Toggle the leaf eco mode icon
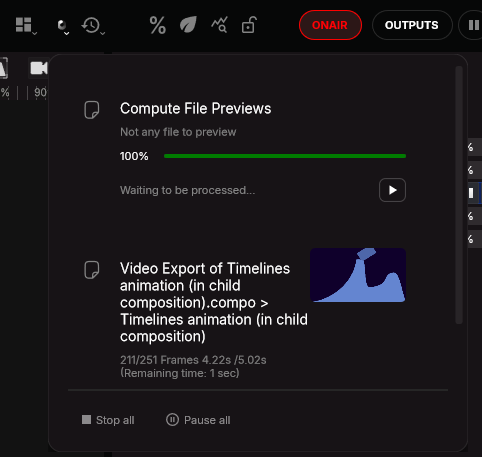The height and width of the screenshot is (457, 482). 188,25
